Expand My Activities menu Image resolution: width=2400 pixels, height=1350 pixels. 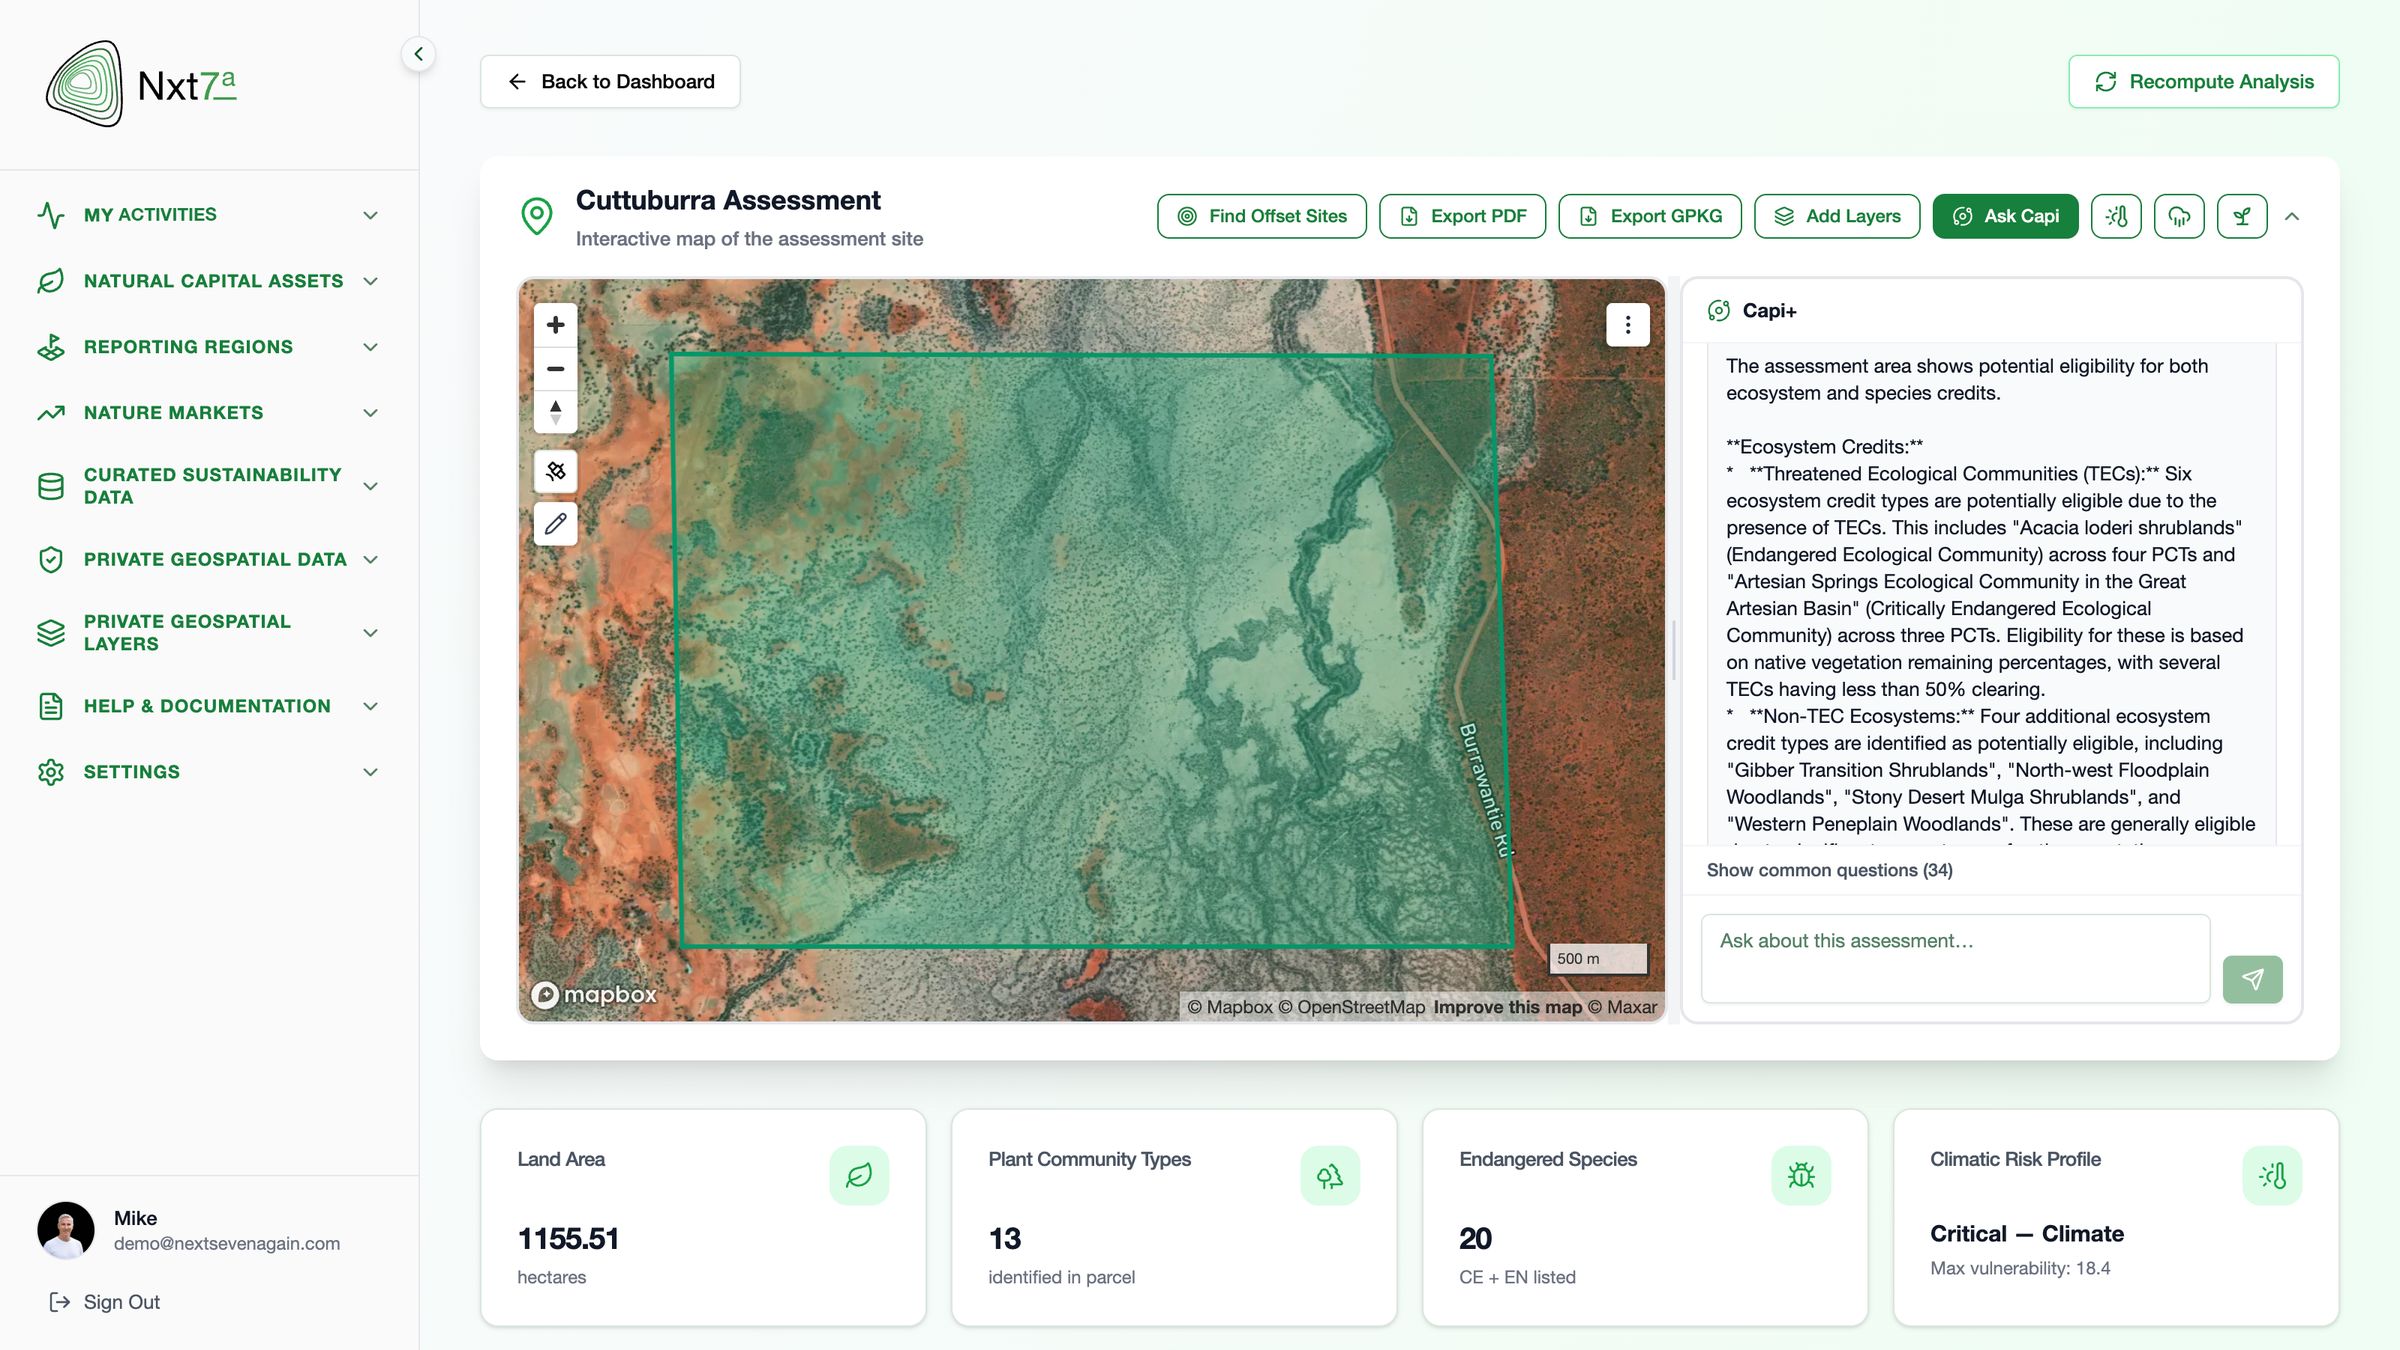[208, 215]
